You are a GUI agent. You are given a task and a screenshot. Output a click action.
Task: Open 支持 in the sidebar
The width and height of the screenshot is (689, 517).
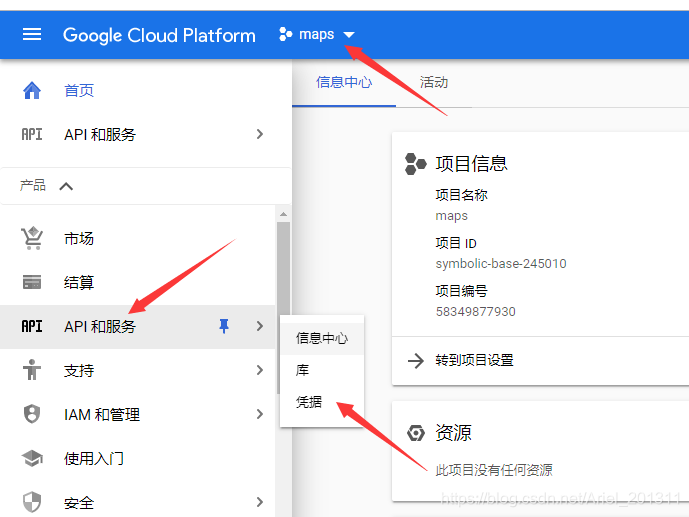tap(79, 370)
